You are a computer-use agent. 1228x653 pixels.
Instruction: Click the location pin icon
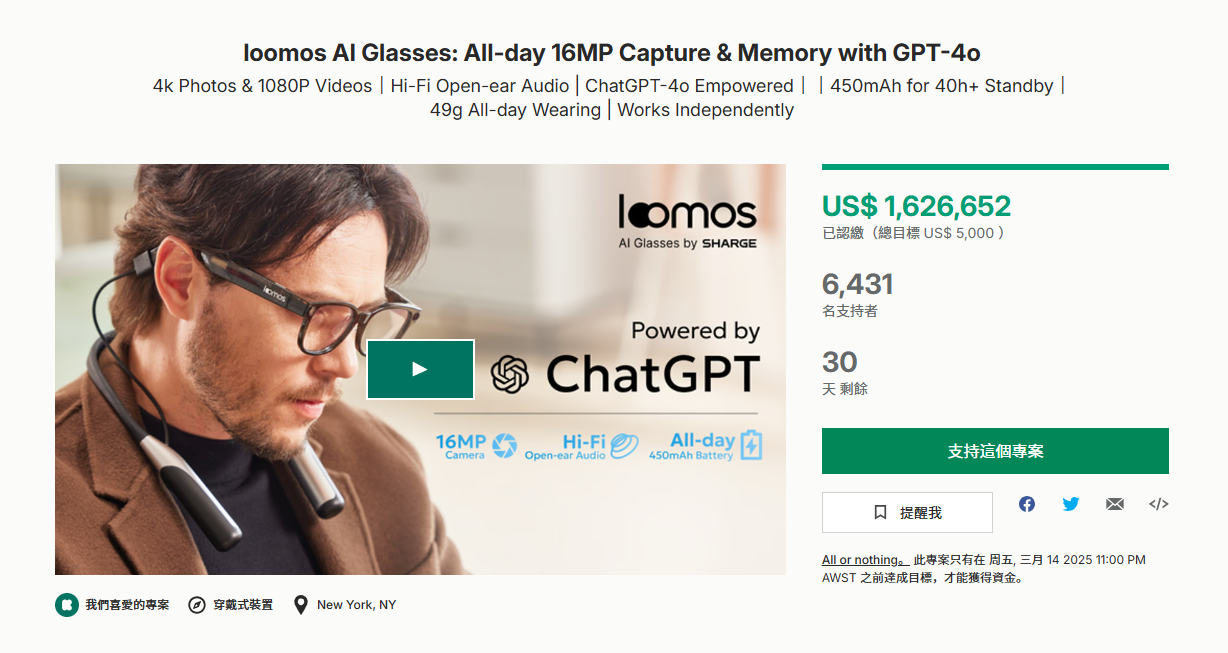tap(301, 605)
